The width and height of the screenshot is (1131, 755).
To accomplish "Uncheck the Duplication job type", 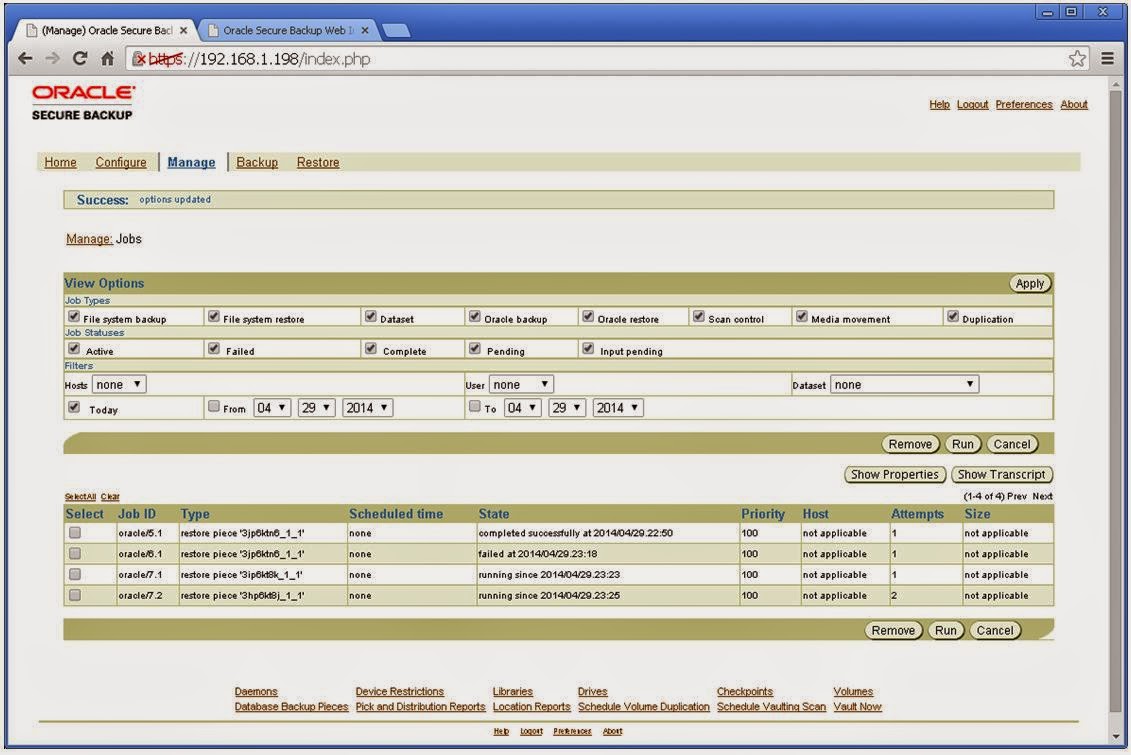I will pos(953,317).
